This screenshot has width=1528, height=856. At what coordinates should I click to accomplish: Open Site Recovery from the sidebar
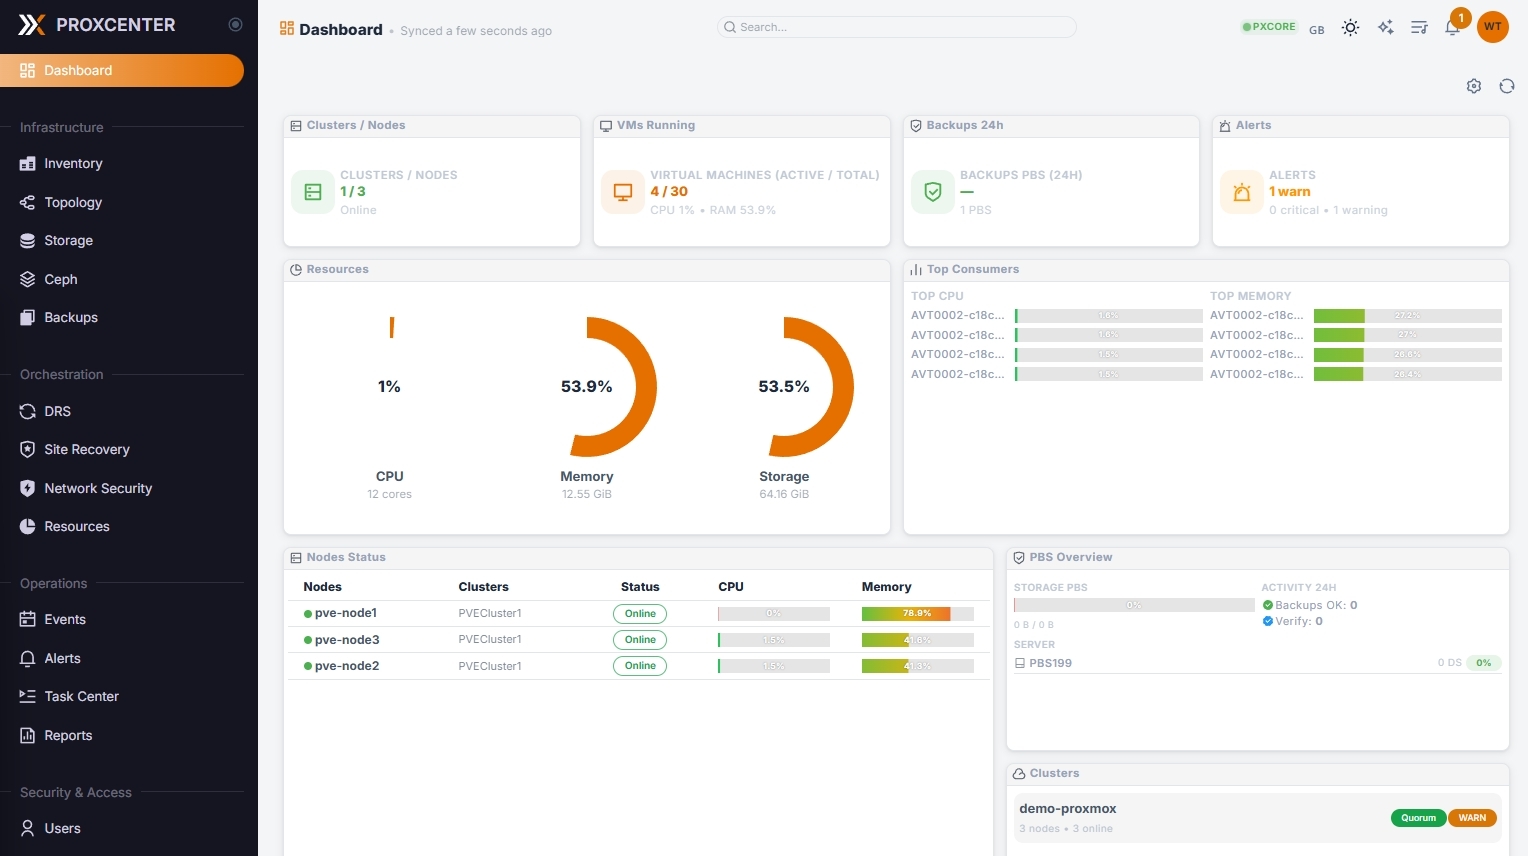tap(87, 450)
